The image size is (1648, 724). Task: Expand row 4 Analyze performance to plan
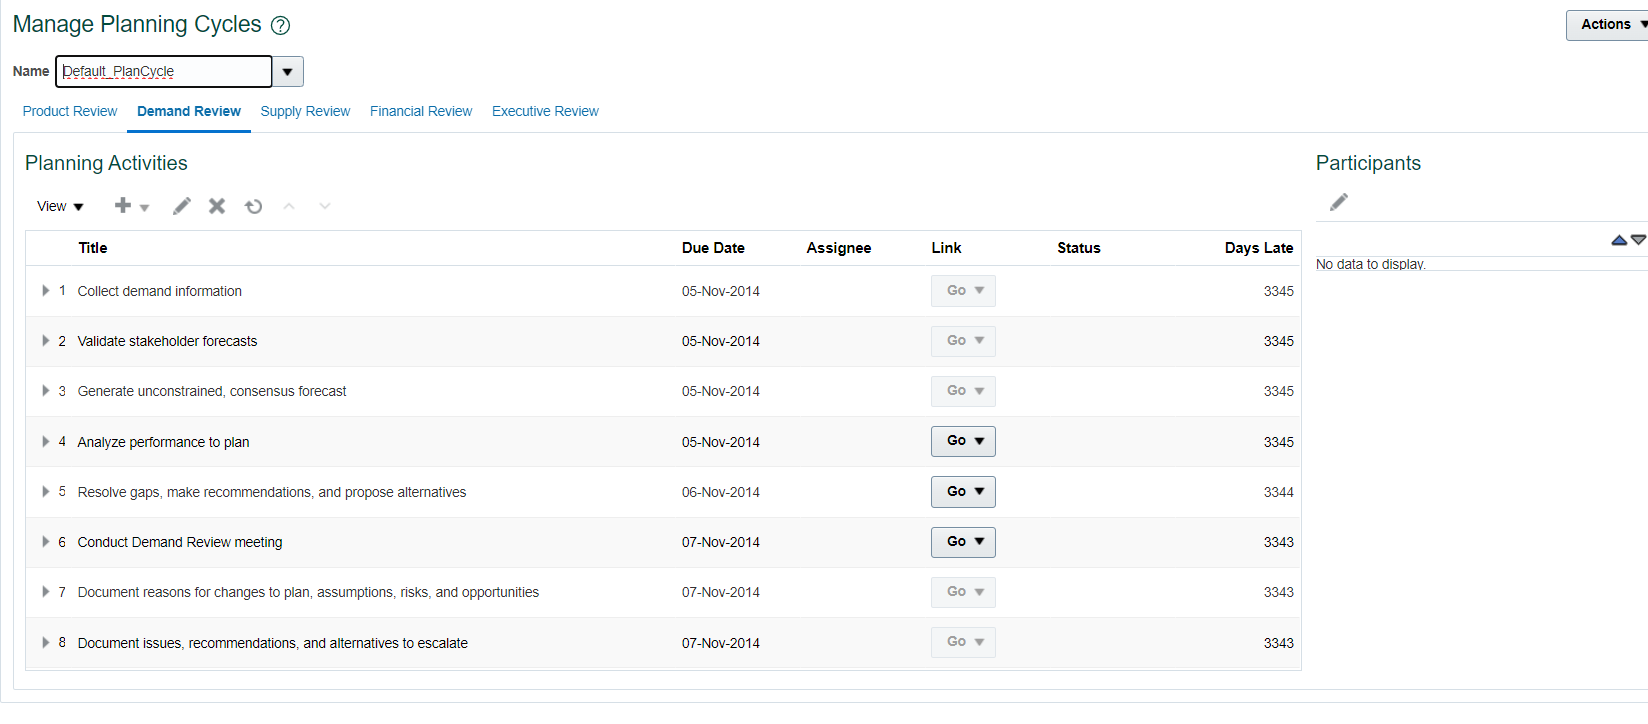(45, 441)
